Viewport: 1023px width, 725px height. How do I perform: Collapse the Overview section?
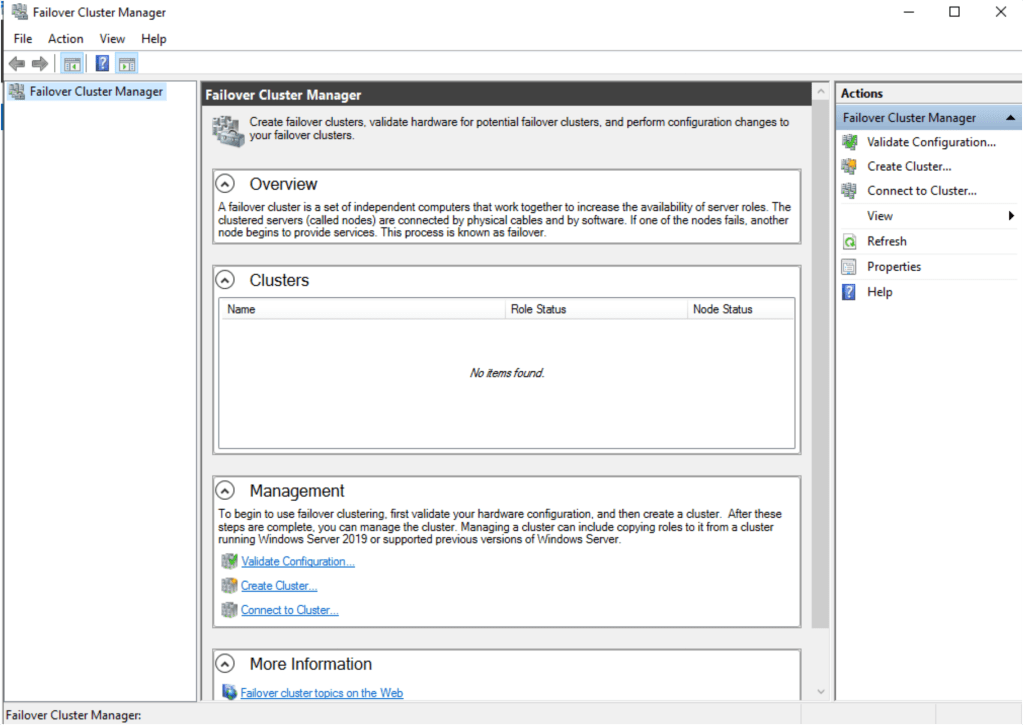tap(224, 183)
